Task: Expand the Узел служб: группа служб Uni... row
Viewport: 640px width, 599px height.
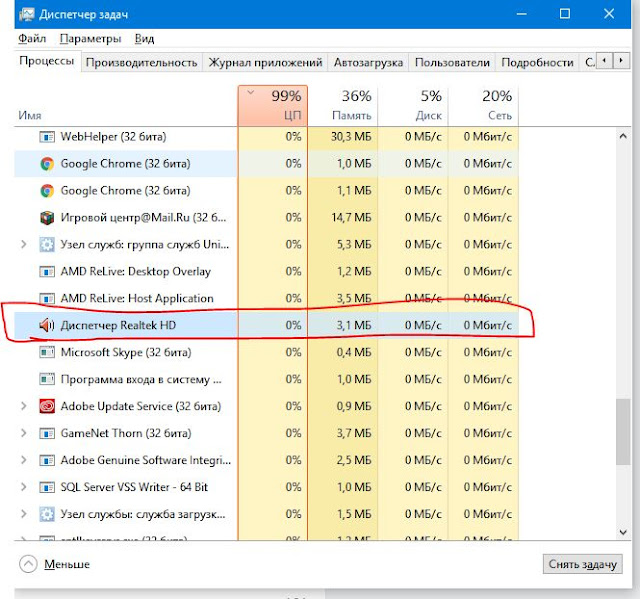Action: 24,244
